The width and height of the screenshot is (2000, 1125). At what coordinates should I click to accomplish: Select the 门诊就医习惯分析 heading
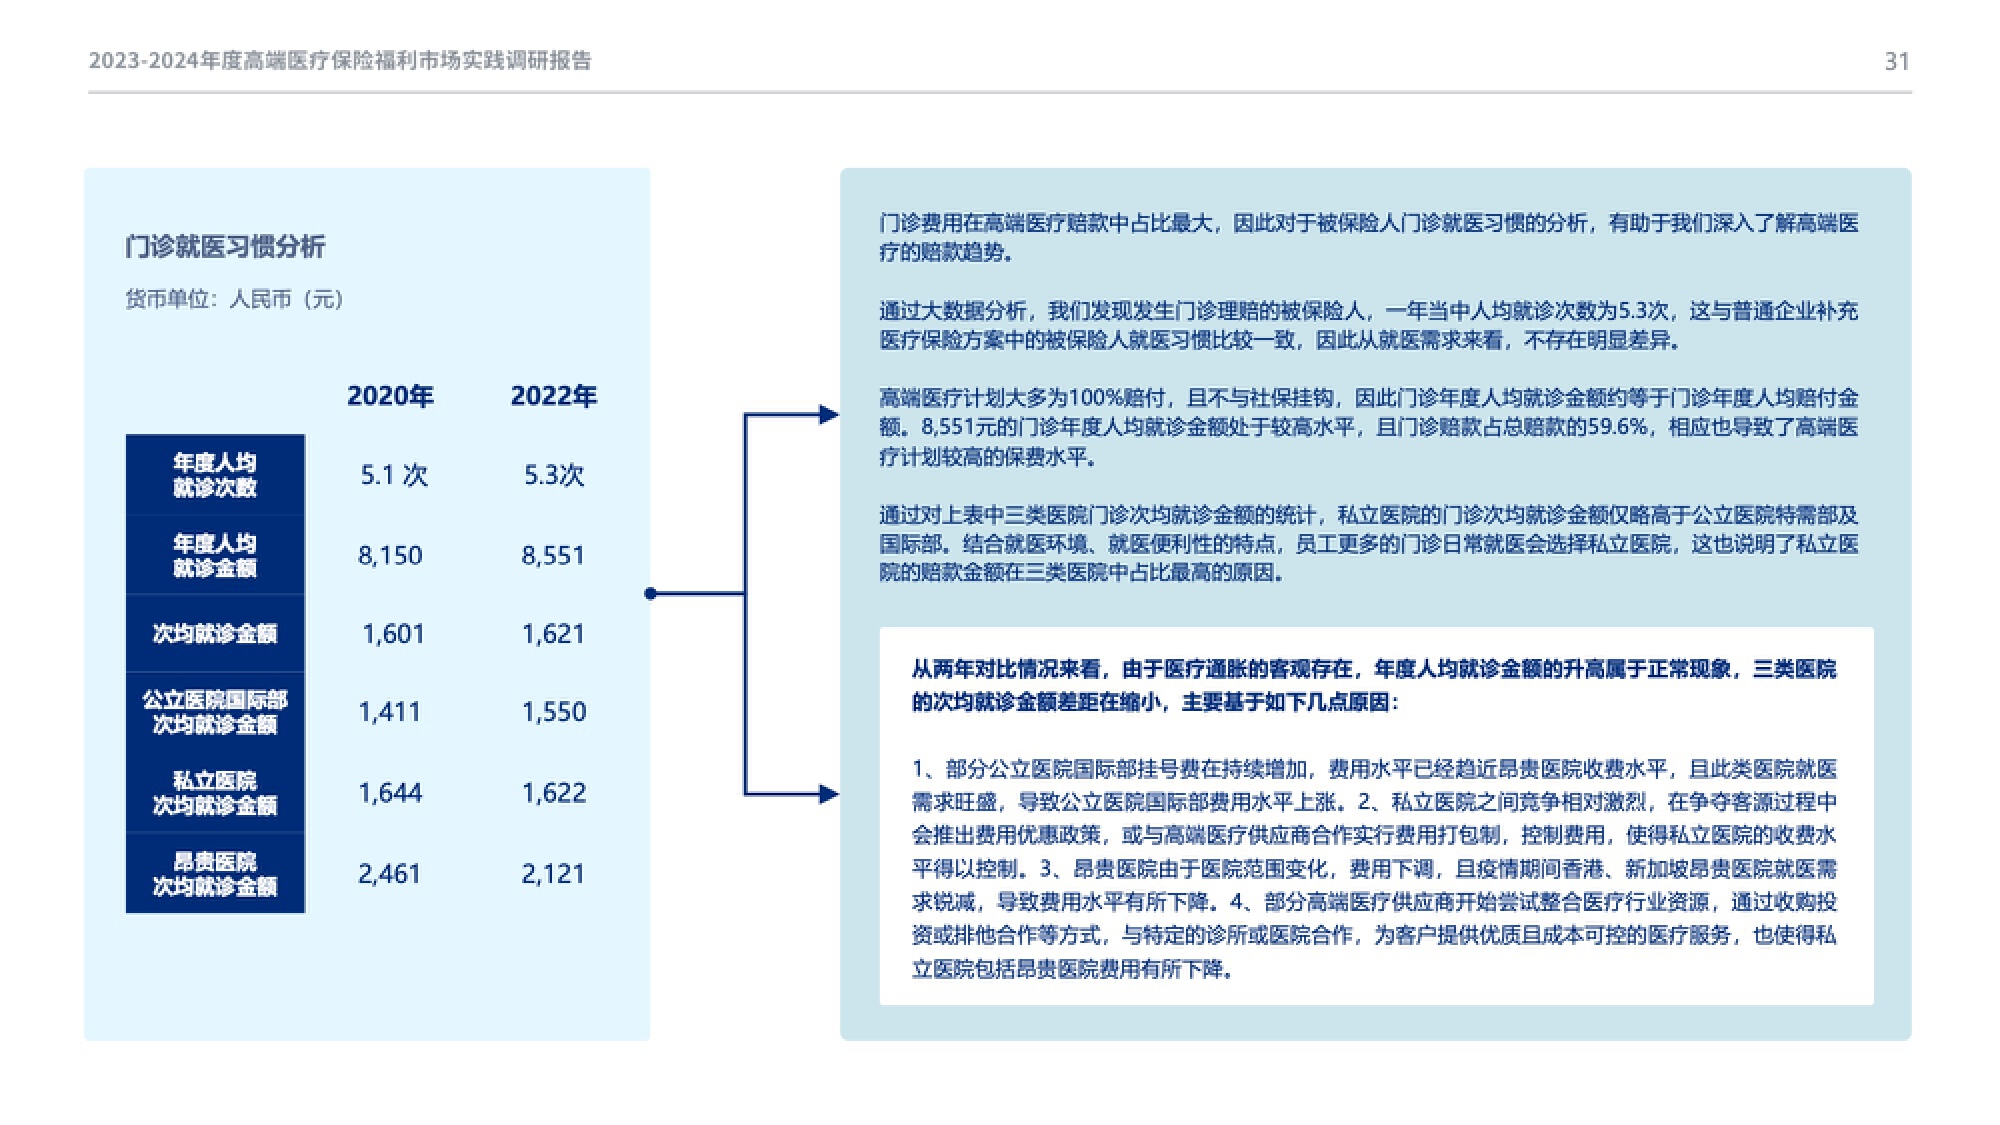click(225, 247)
